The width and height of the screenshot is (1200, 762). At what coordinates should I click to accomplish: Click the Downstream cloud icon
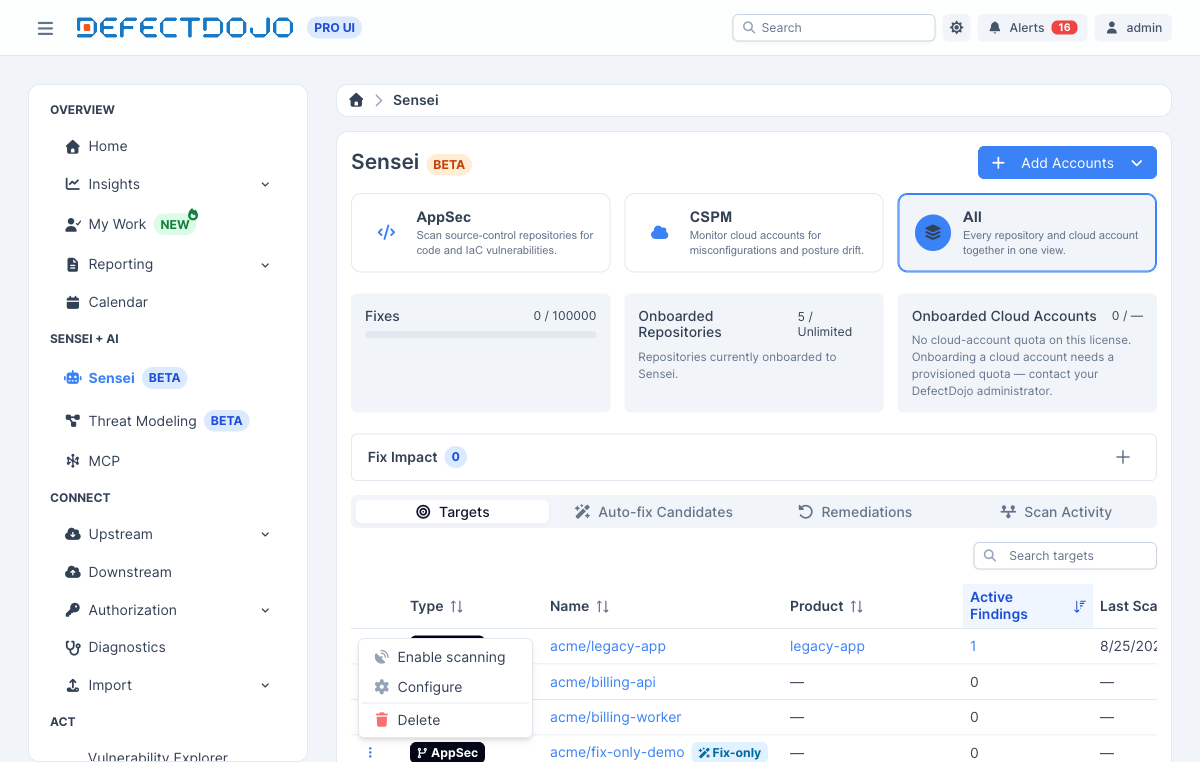pos(72,572)
